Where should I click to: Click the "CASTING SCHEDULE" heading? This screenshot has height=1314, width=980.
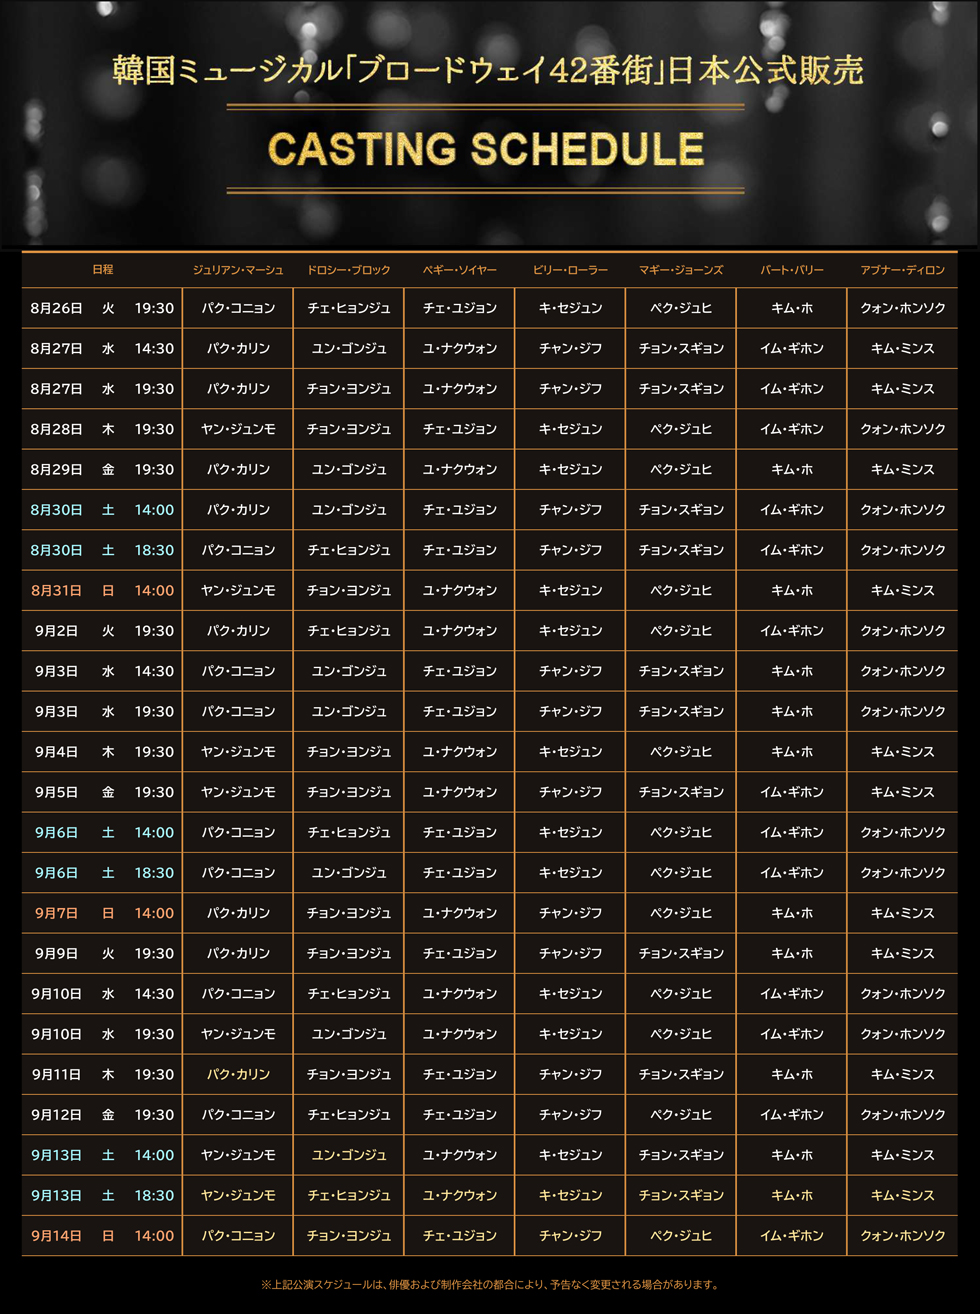click(486, 149)
